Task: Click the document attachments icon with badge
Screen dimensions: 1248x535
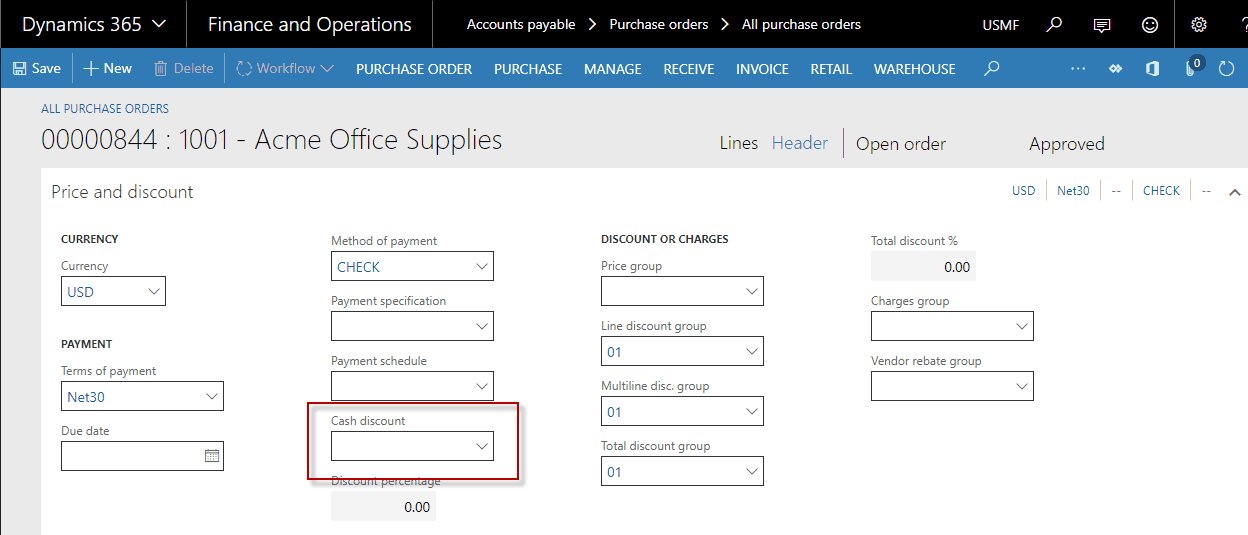Action: point(1192,68)
